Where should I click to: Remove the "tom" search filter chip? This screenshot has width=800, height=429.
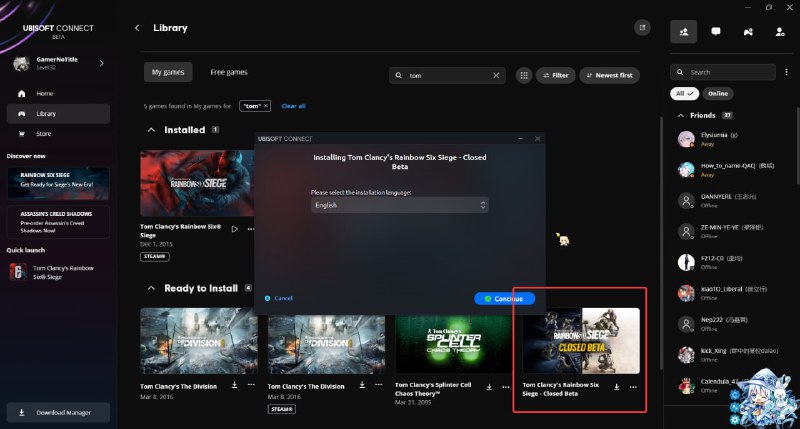[x=267, y=105]
